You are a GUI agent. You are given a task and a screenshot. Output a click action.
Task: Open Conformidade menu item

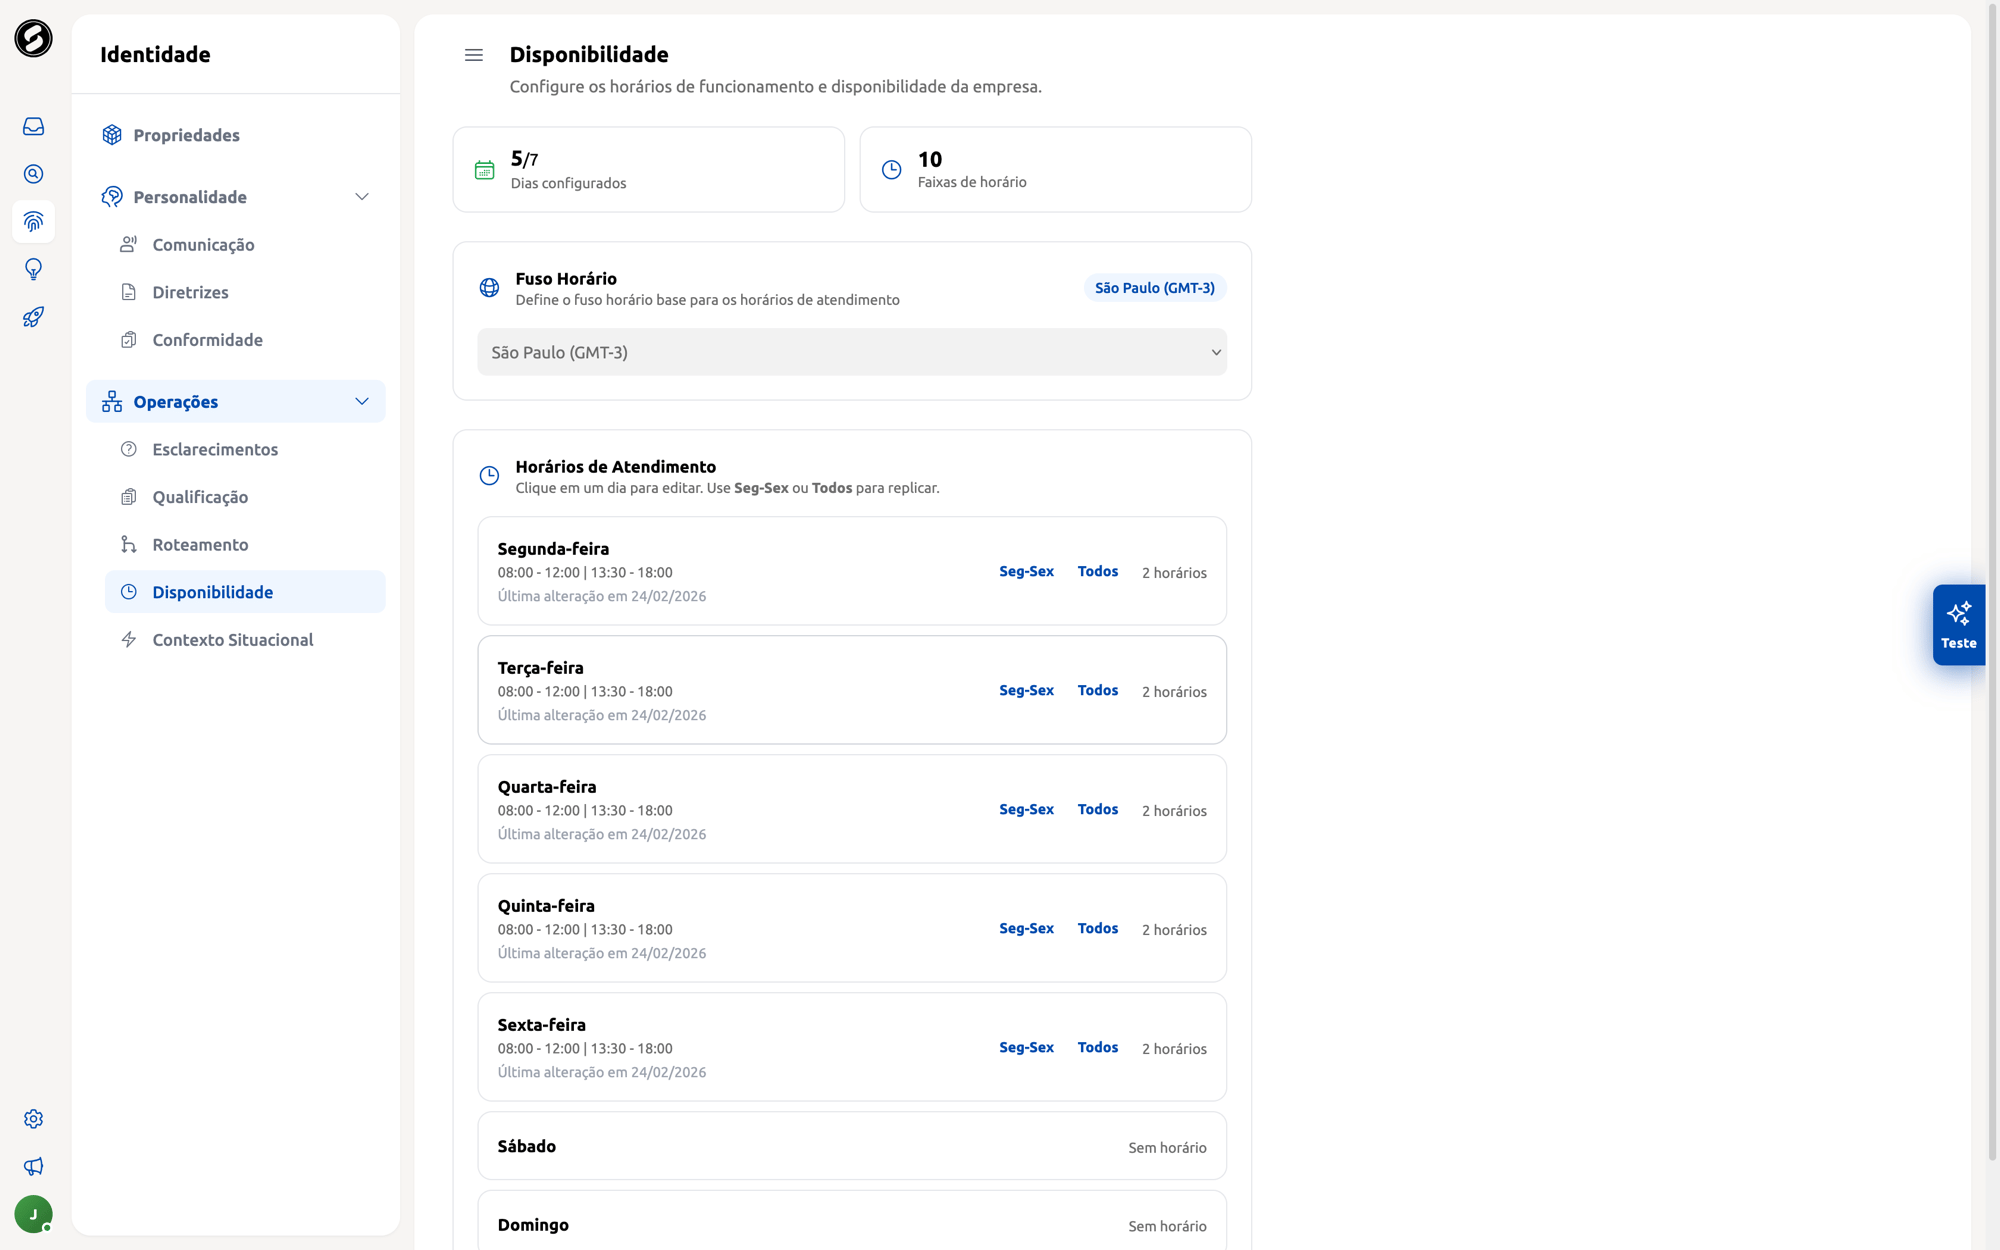coord(245,340)
